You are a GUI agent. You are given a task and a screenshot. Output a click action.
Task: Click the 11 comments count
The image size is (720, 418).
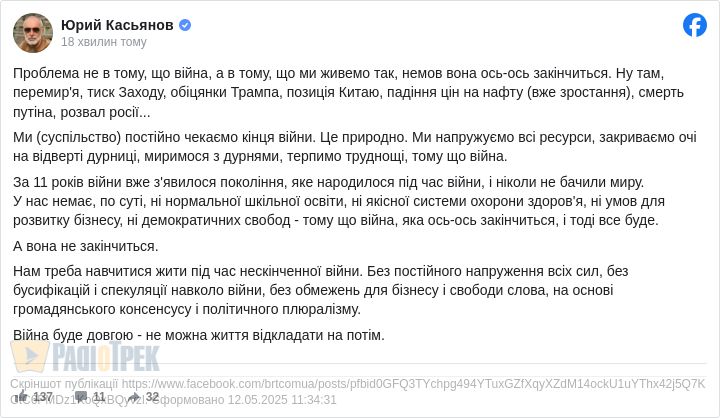(x=99, y=397)
